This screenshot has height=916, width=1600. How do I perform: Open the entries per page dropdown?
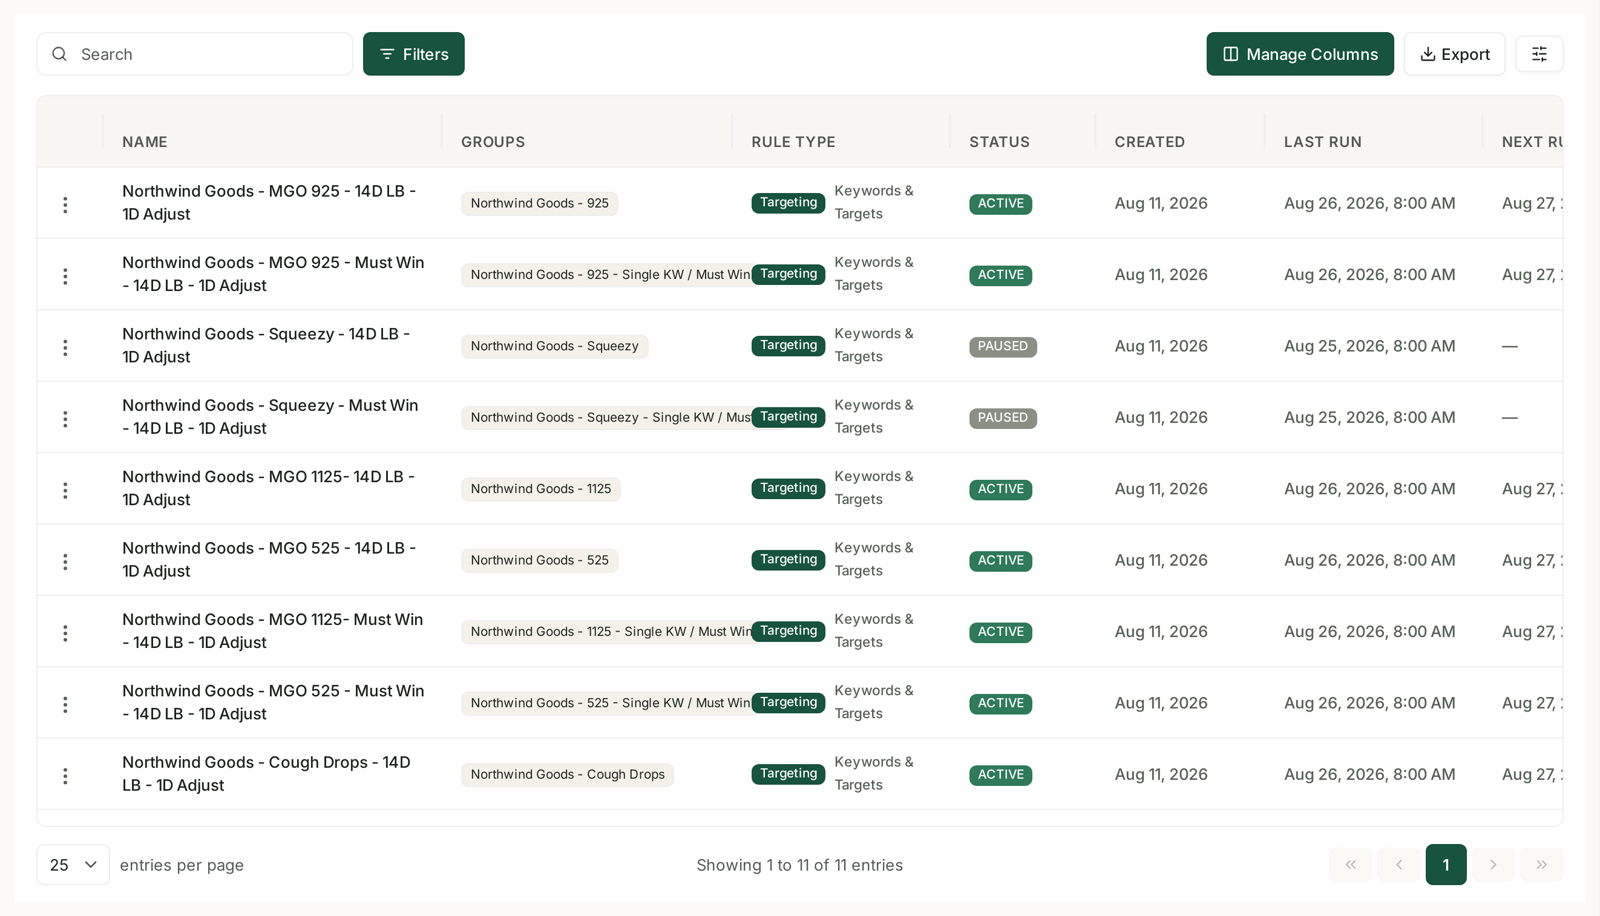coord(73,865)
